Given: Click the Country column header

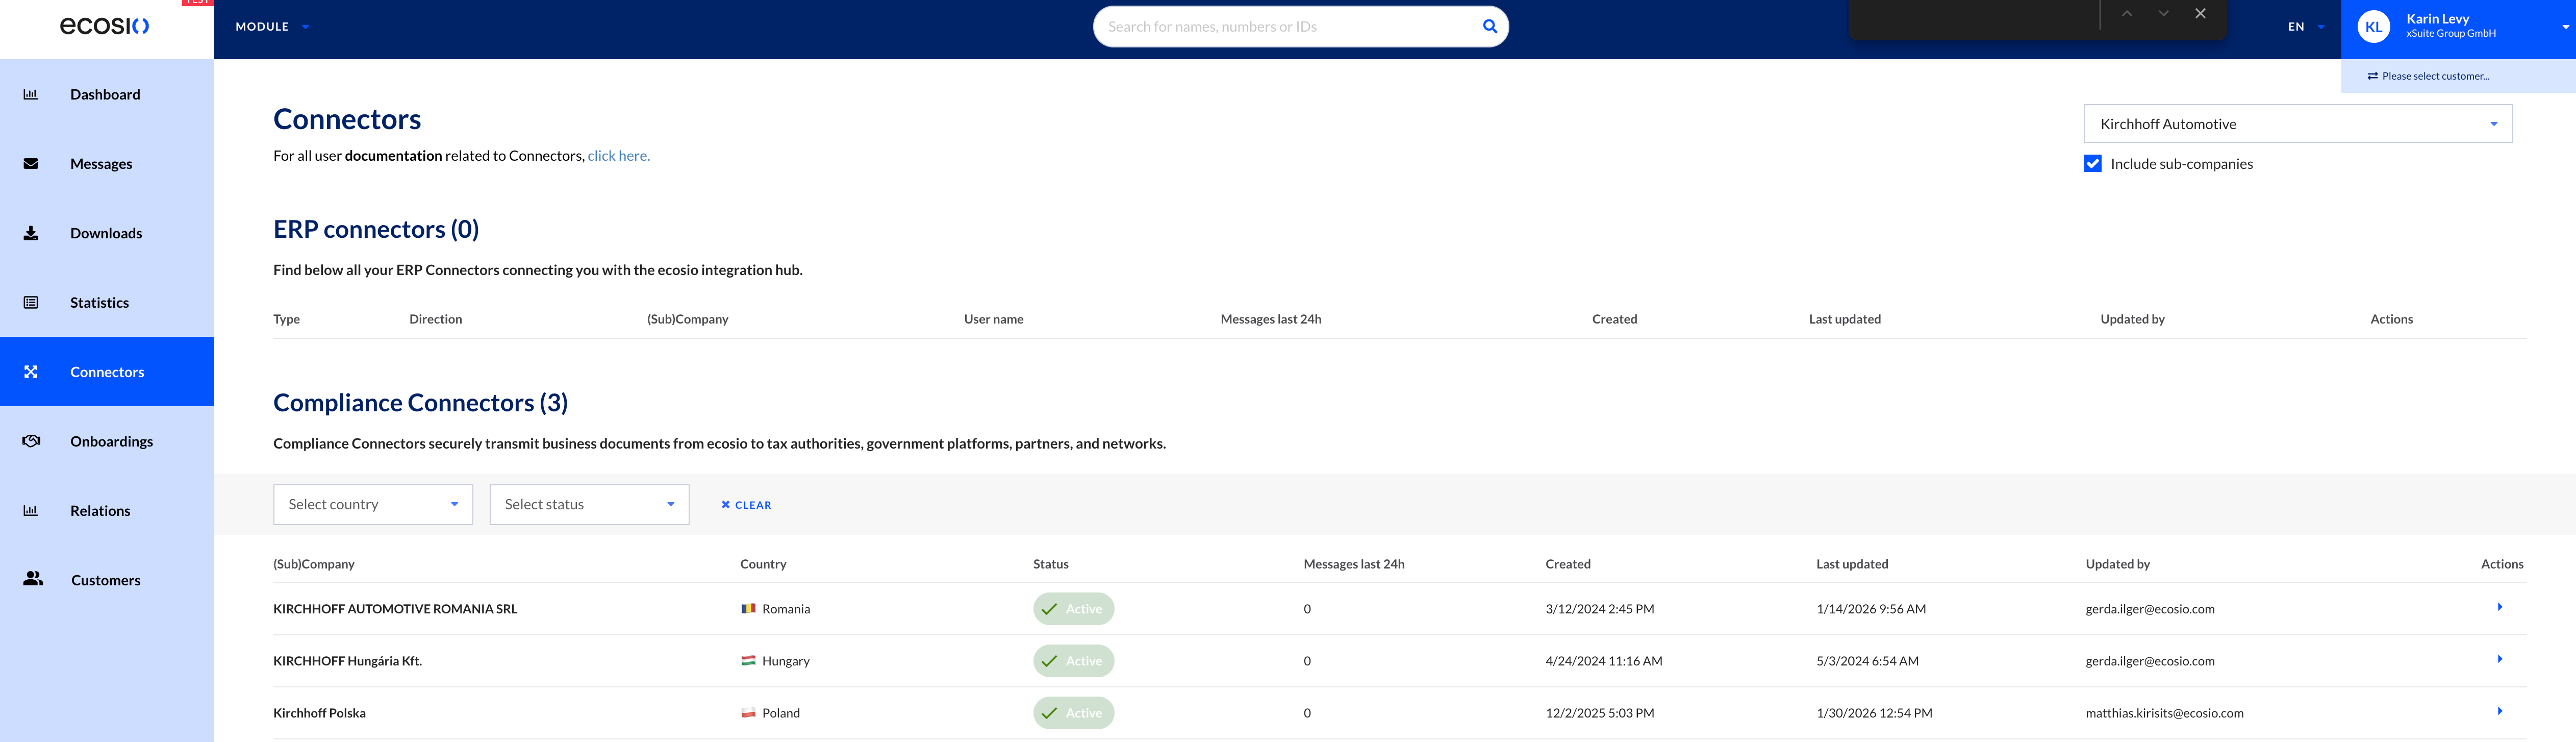Looking at the screenshot, I should point(763,564).
